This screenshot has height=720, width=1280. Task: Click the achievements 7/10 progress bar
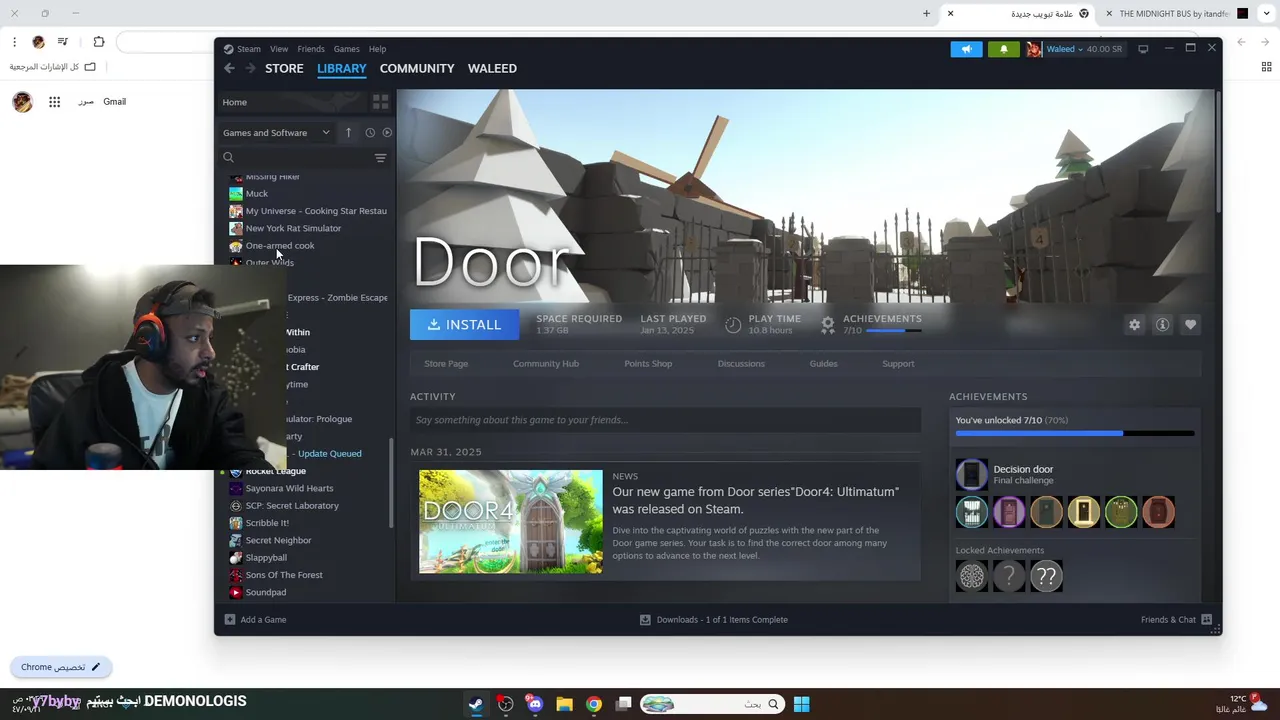pos(1075,434)
